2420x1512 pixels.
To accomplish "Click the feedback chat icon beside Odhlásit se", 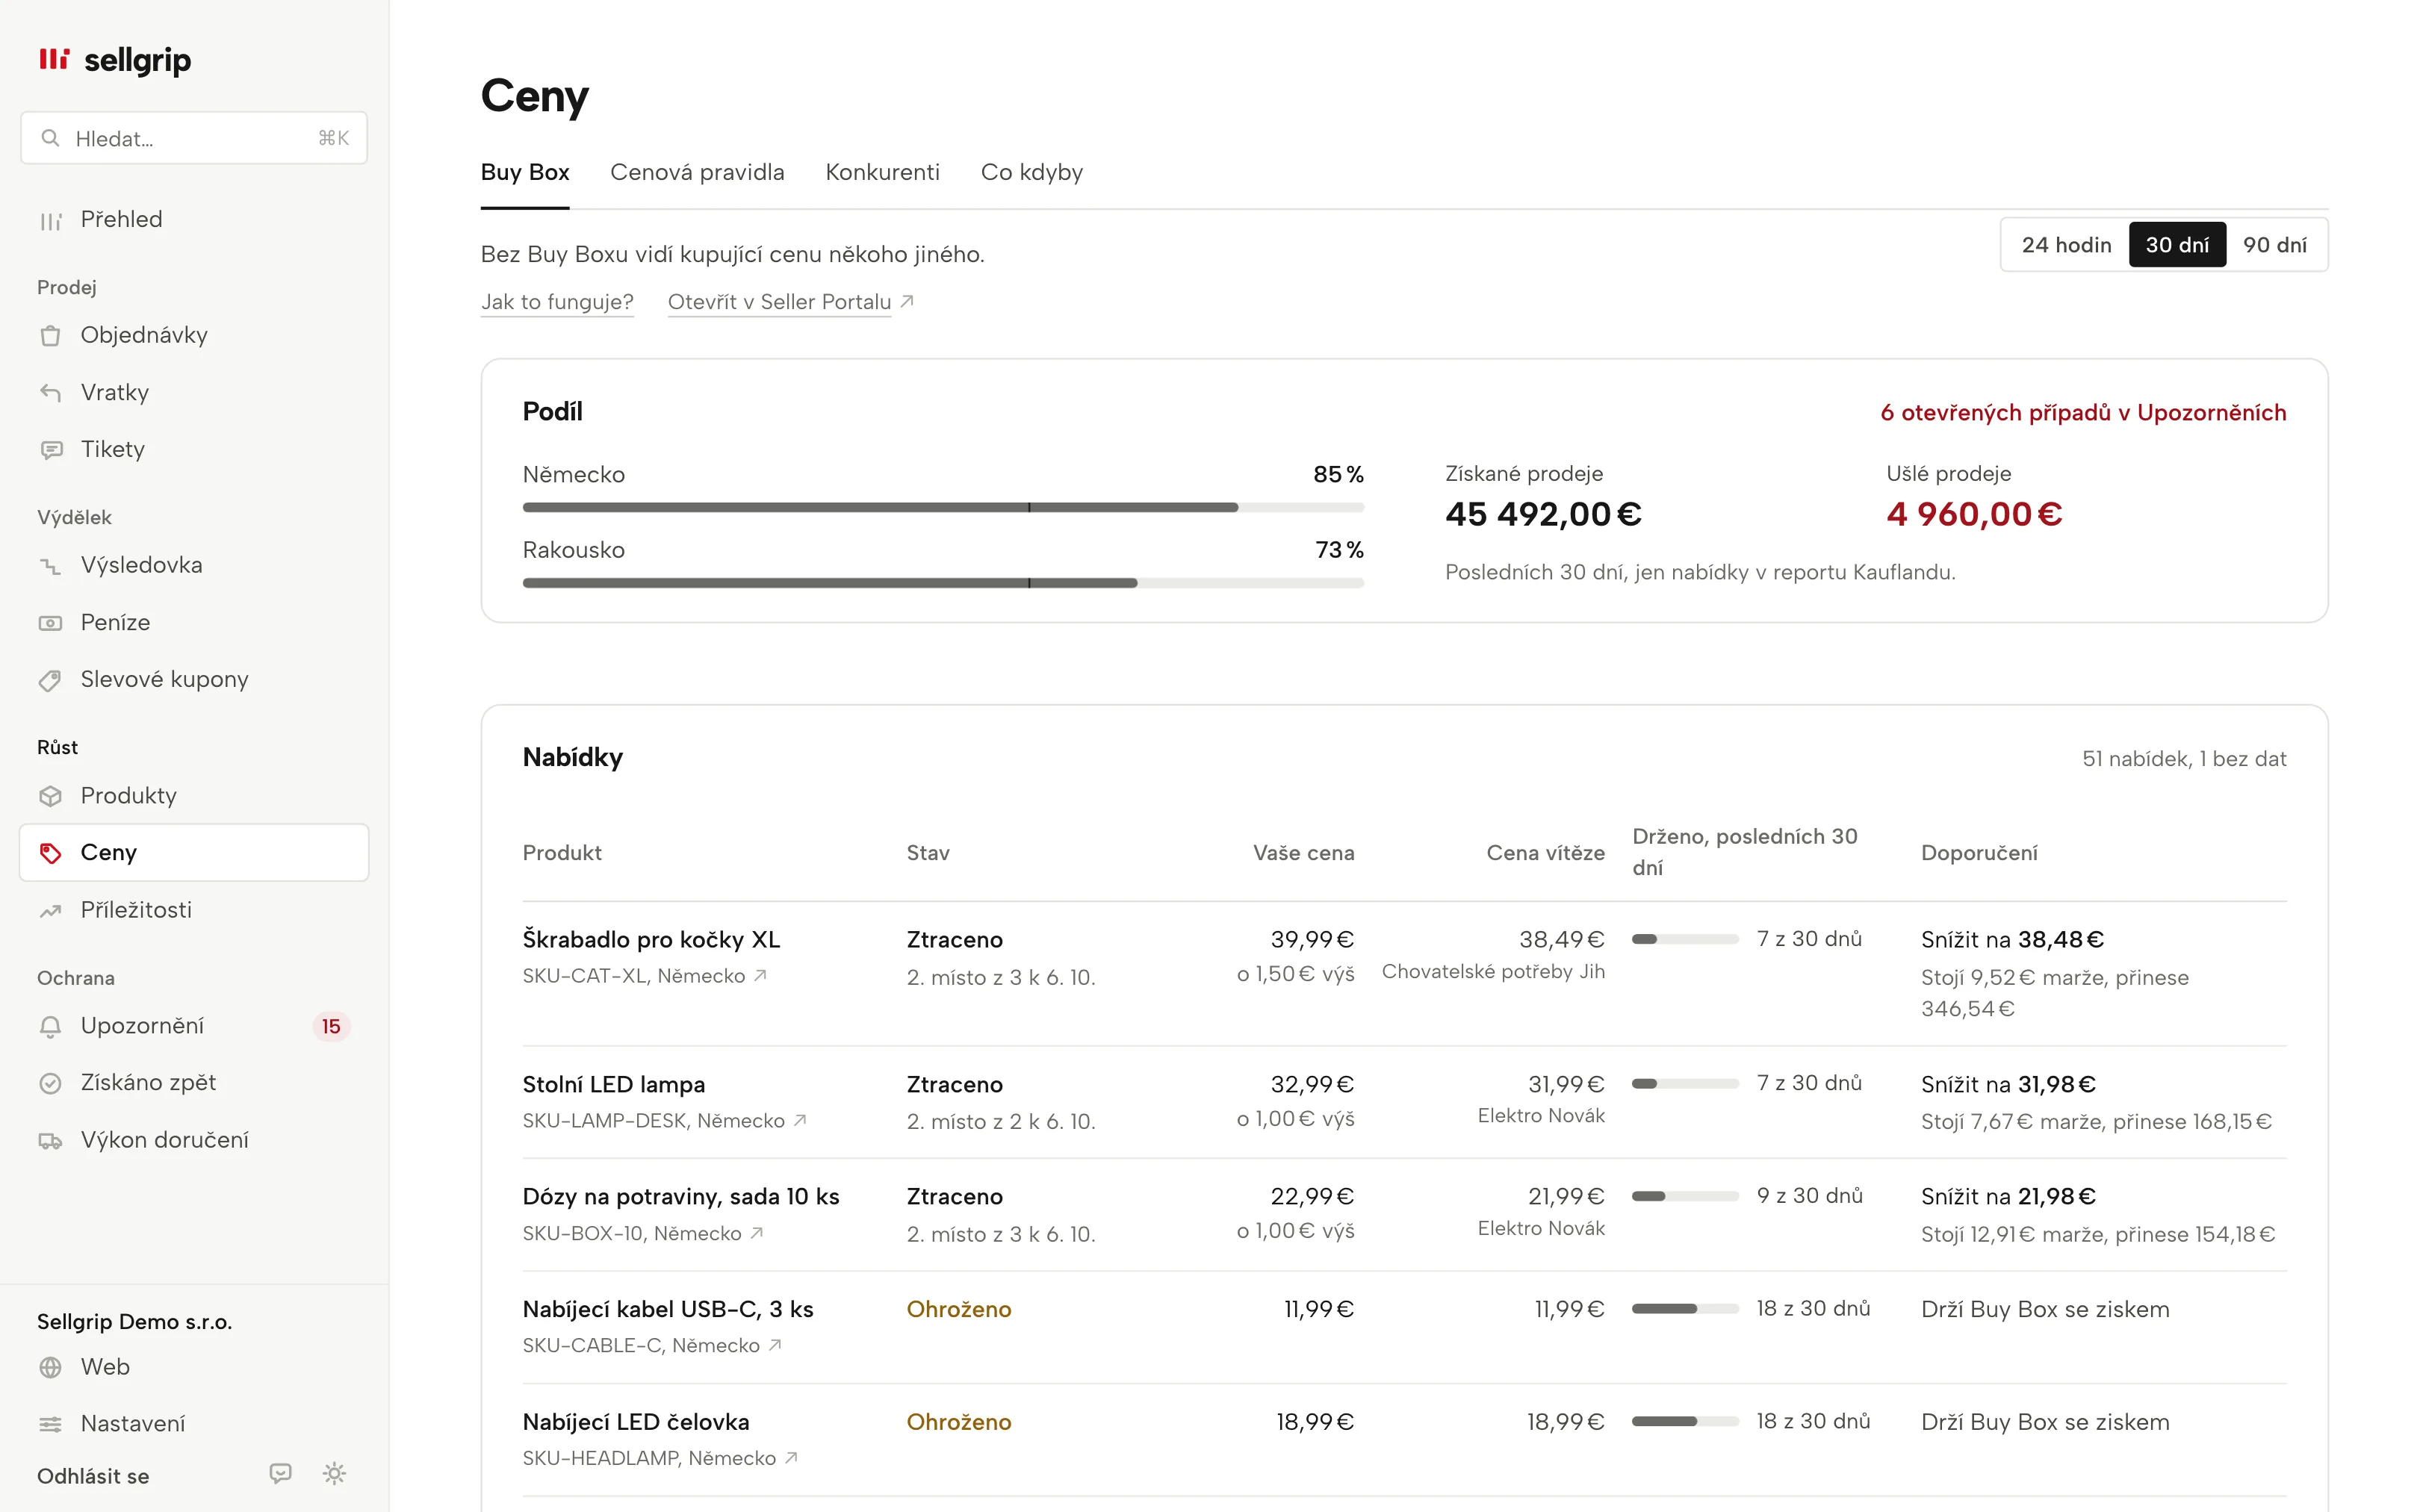I will point(281,1473).
